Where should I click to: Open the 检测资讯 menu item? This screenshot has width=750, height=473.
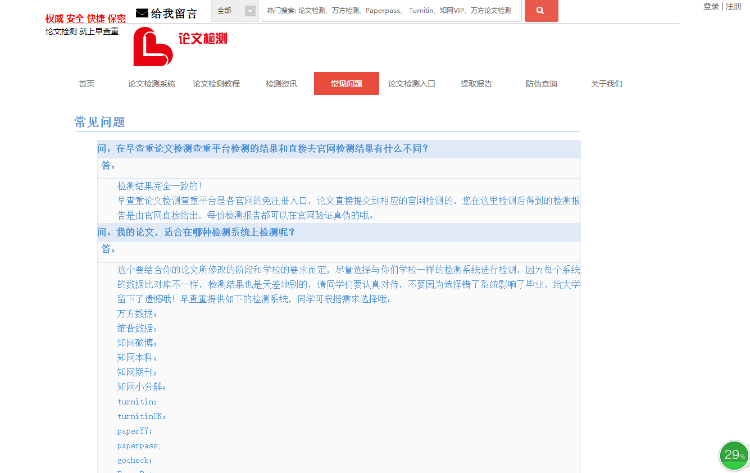[281, 84]
